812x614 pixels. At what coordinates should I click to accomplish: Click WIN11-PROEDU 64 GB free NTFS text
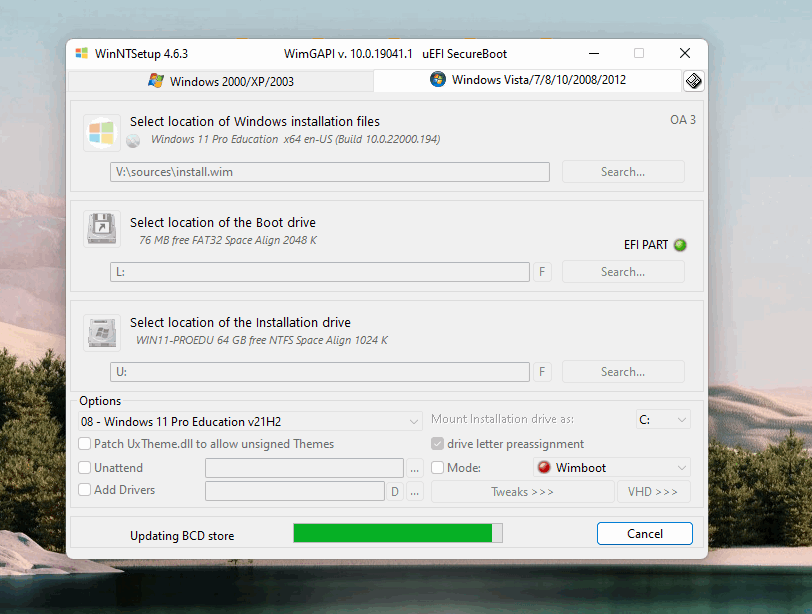(x=262, y=340)
